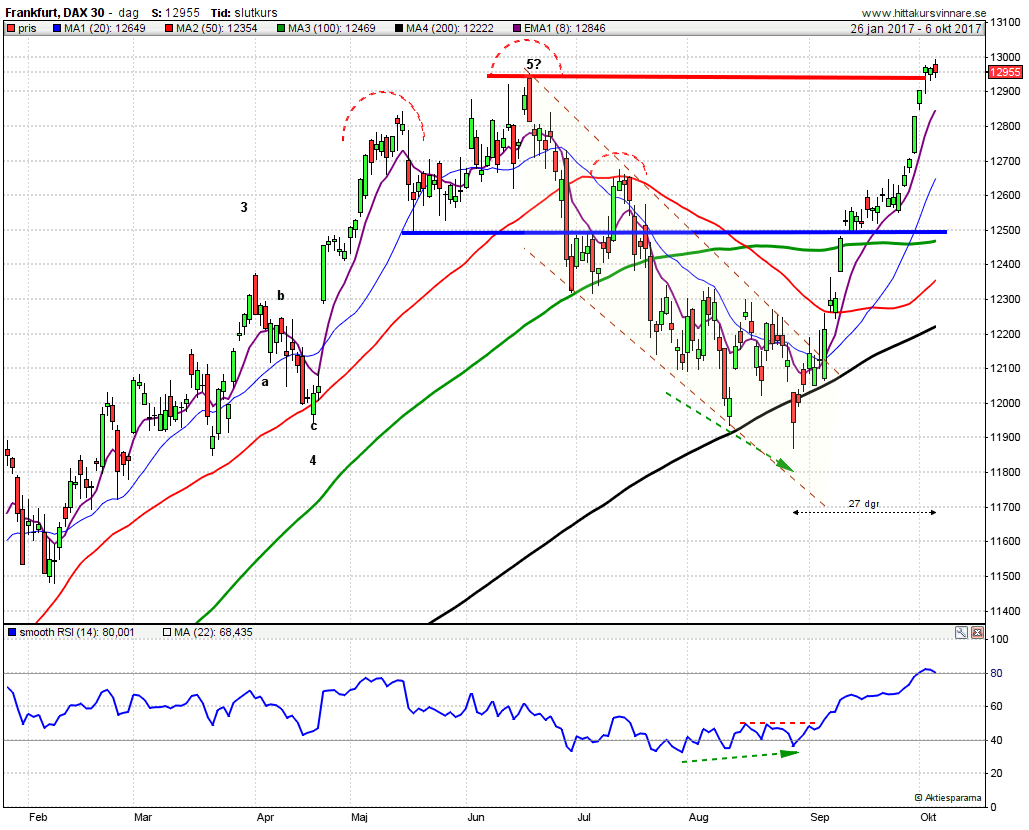Click the 'b' correction wave label

coord(281,295)
